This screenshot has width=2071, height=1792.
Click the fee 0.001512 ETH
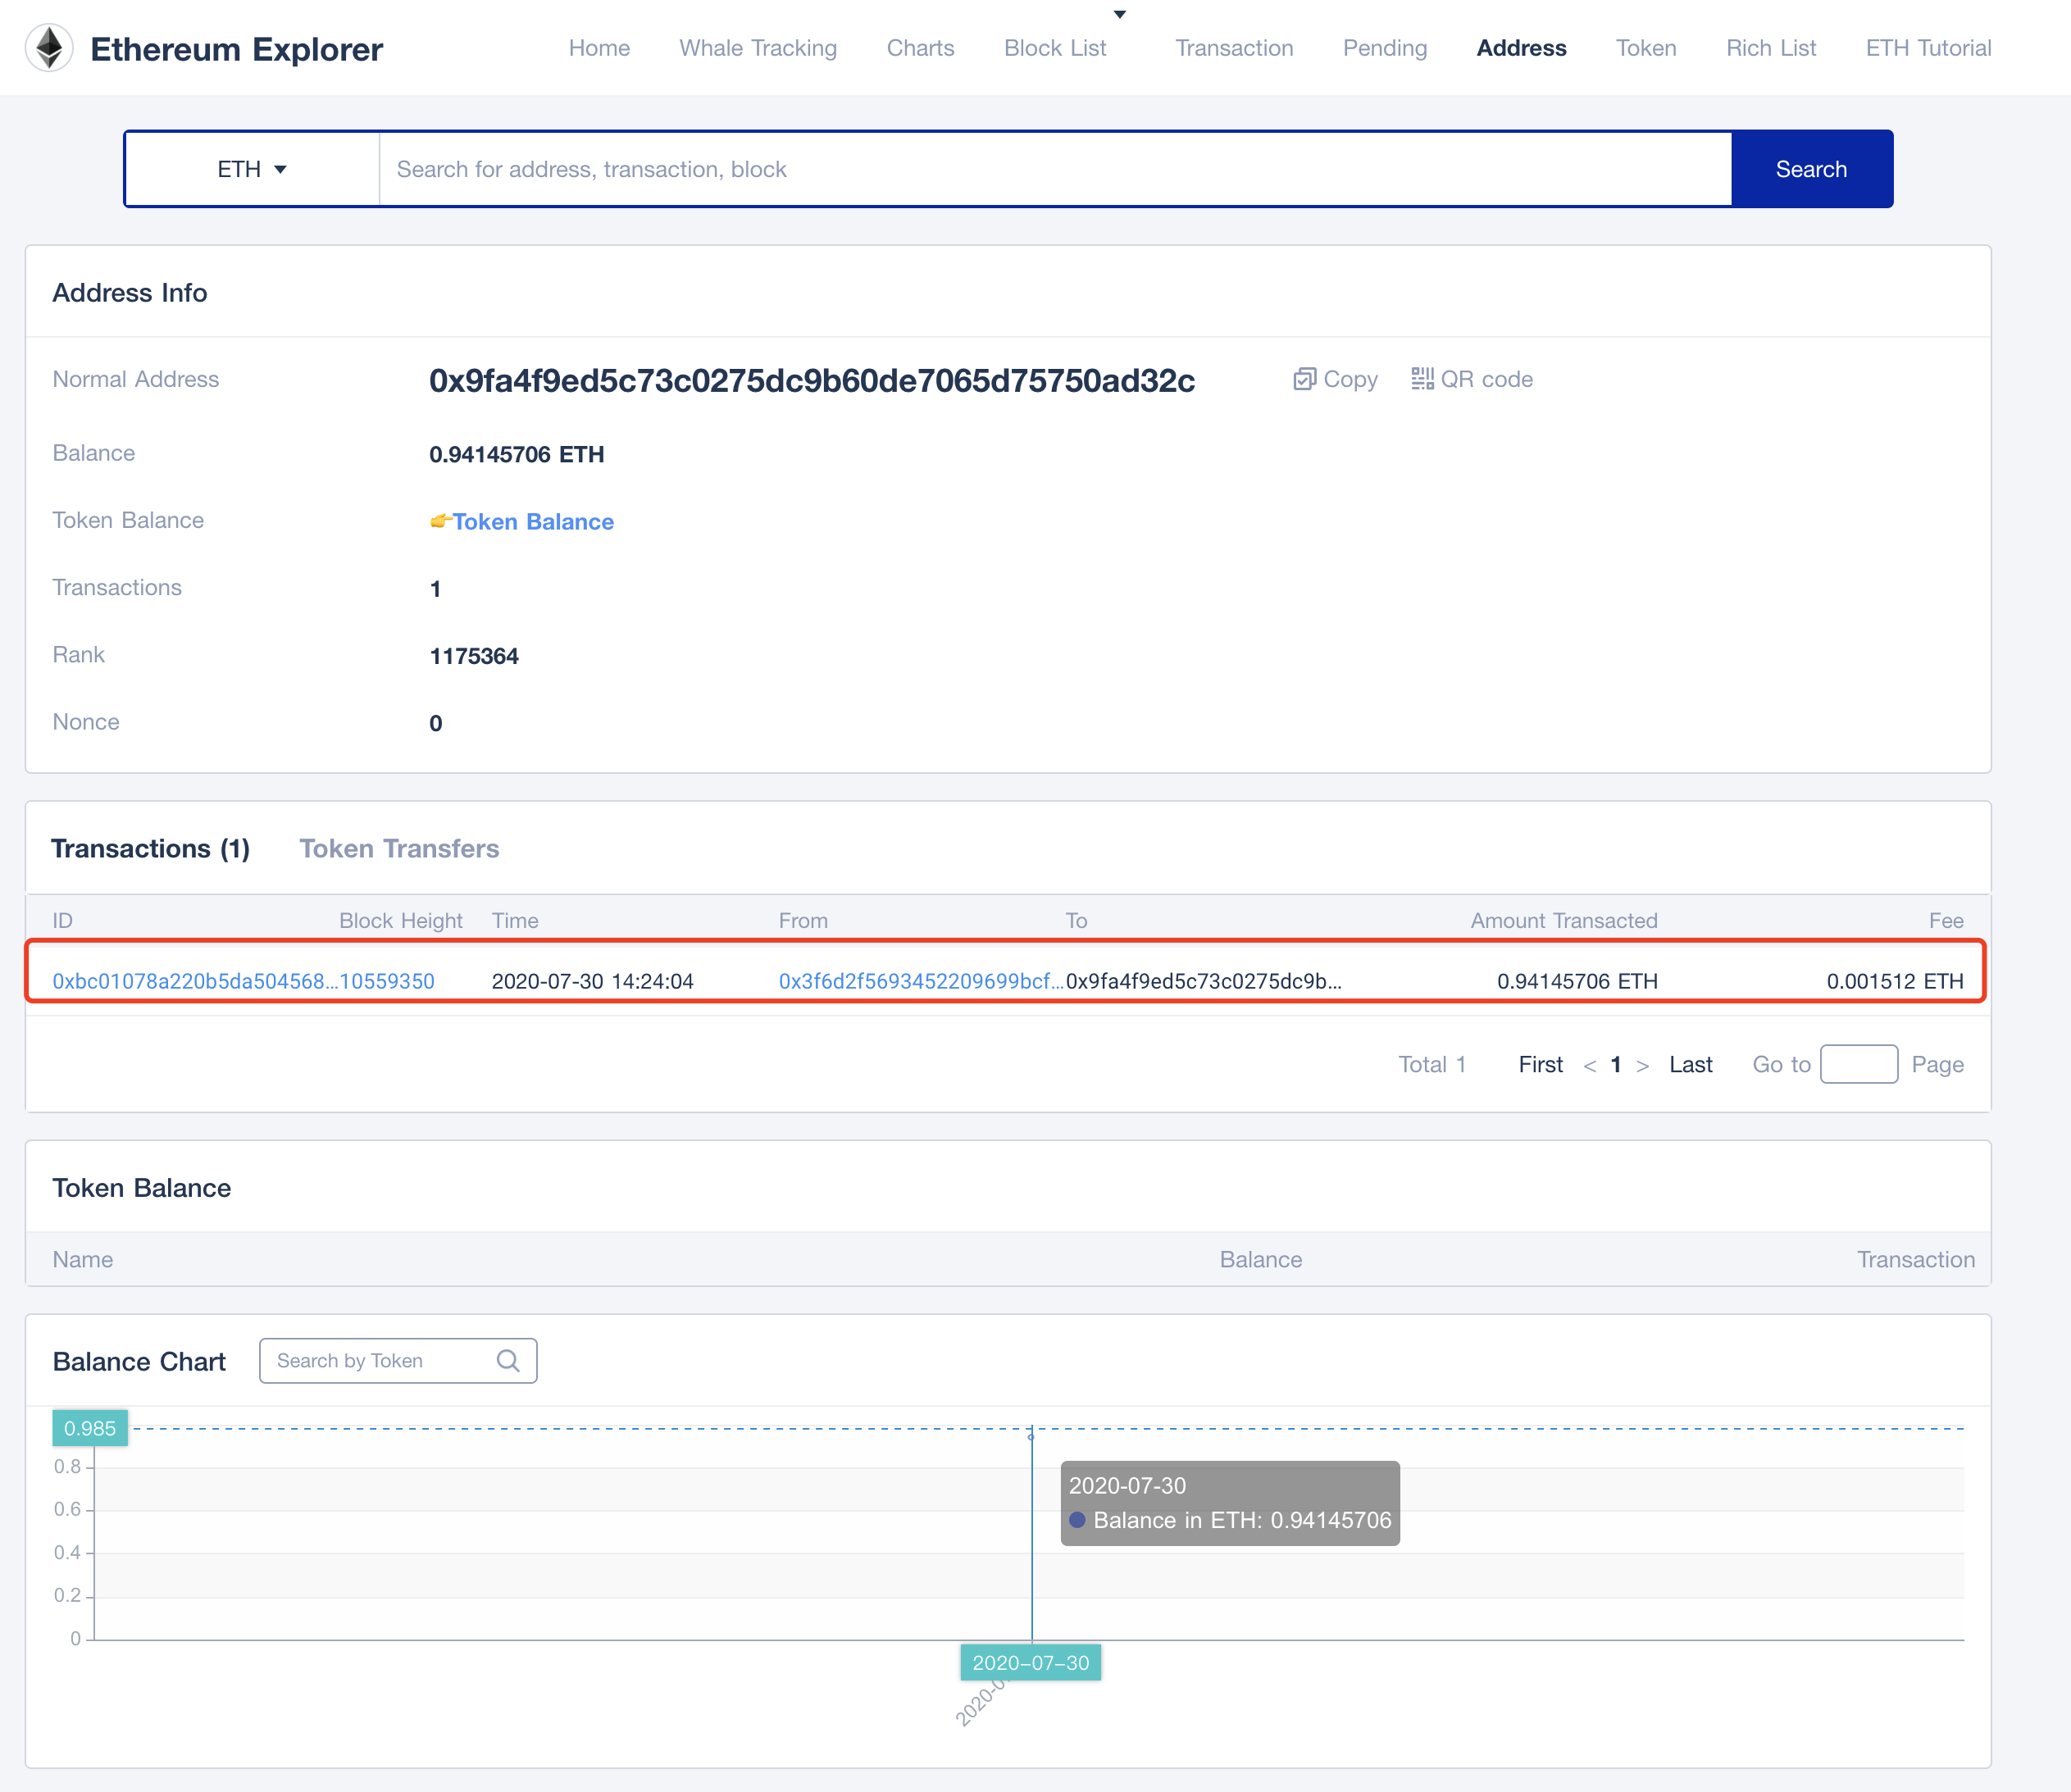[1895, 981]
